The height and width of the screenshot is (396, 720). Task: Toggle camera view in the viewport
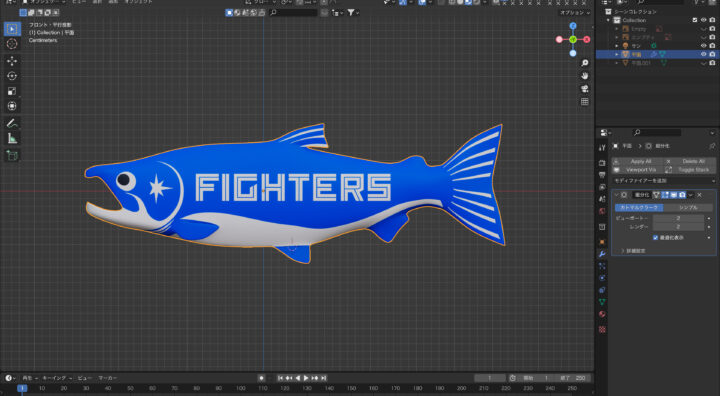[585, 89]
